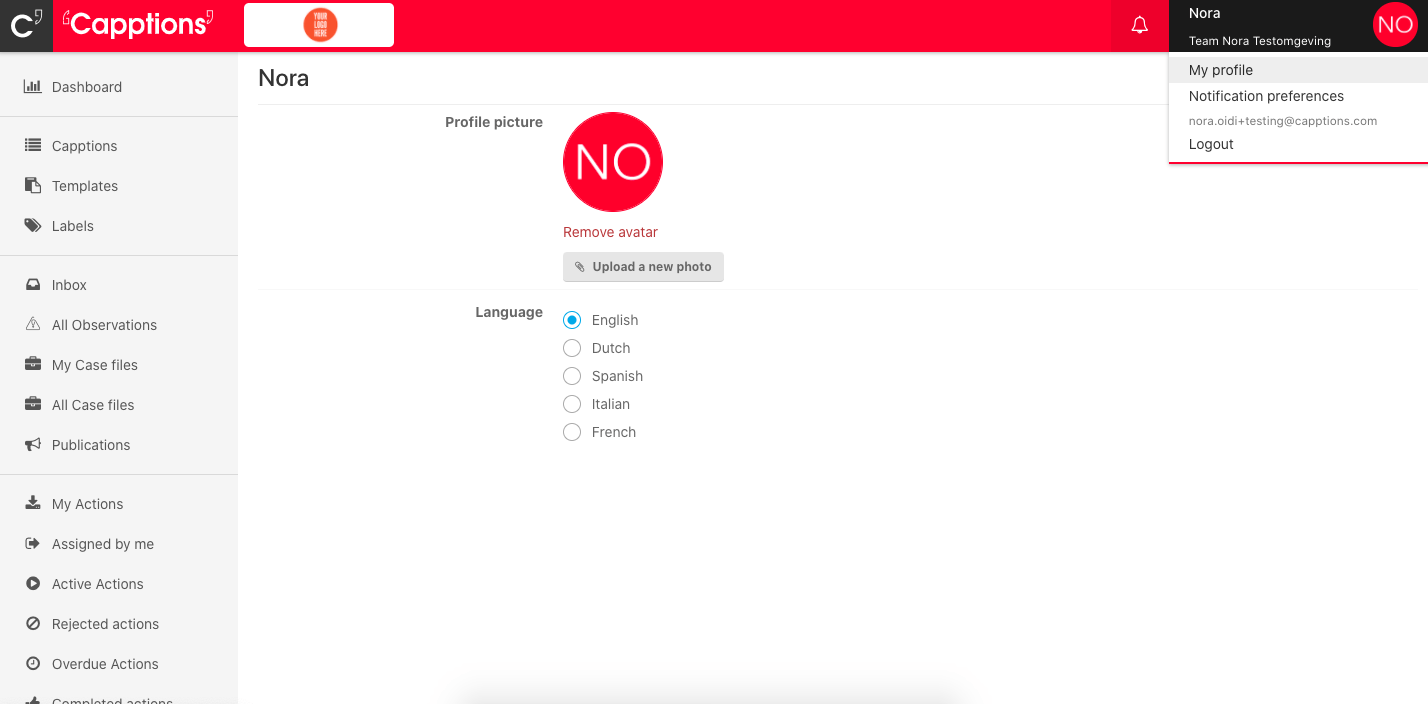Click the Labels tag icon

click(x=32, y=226)
